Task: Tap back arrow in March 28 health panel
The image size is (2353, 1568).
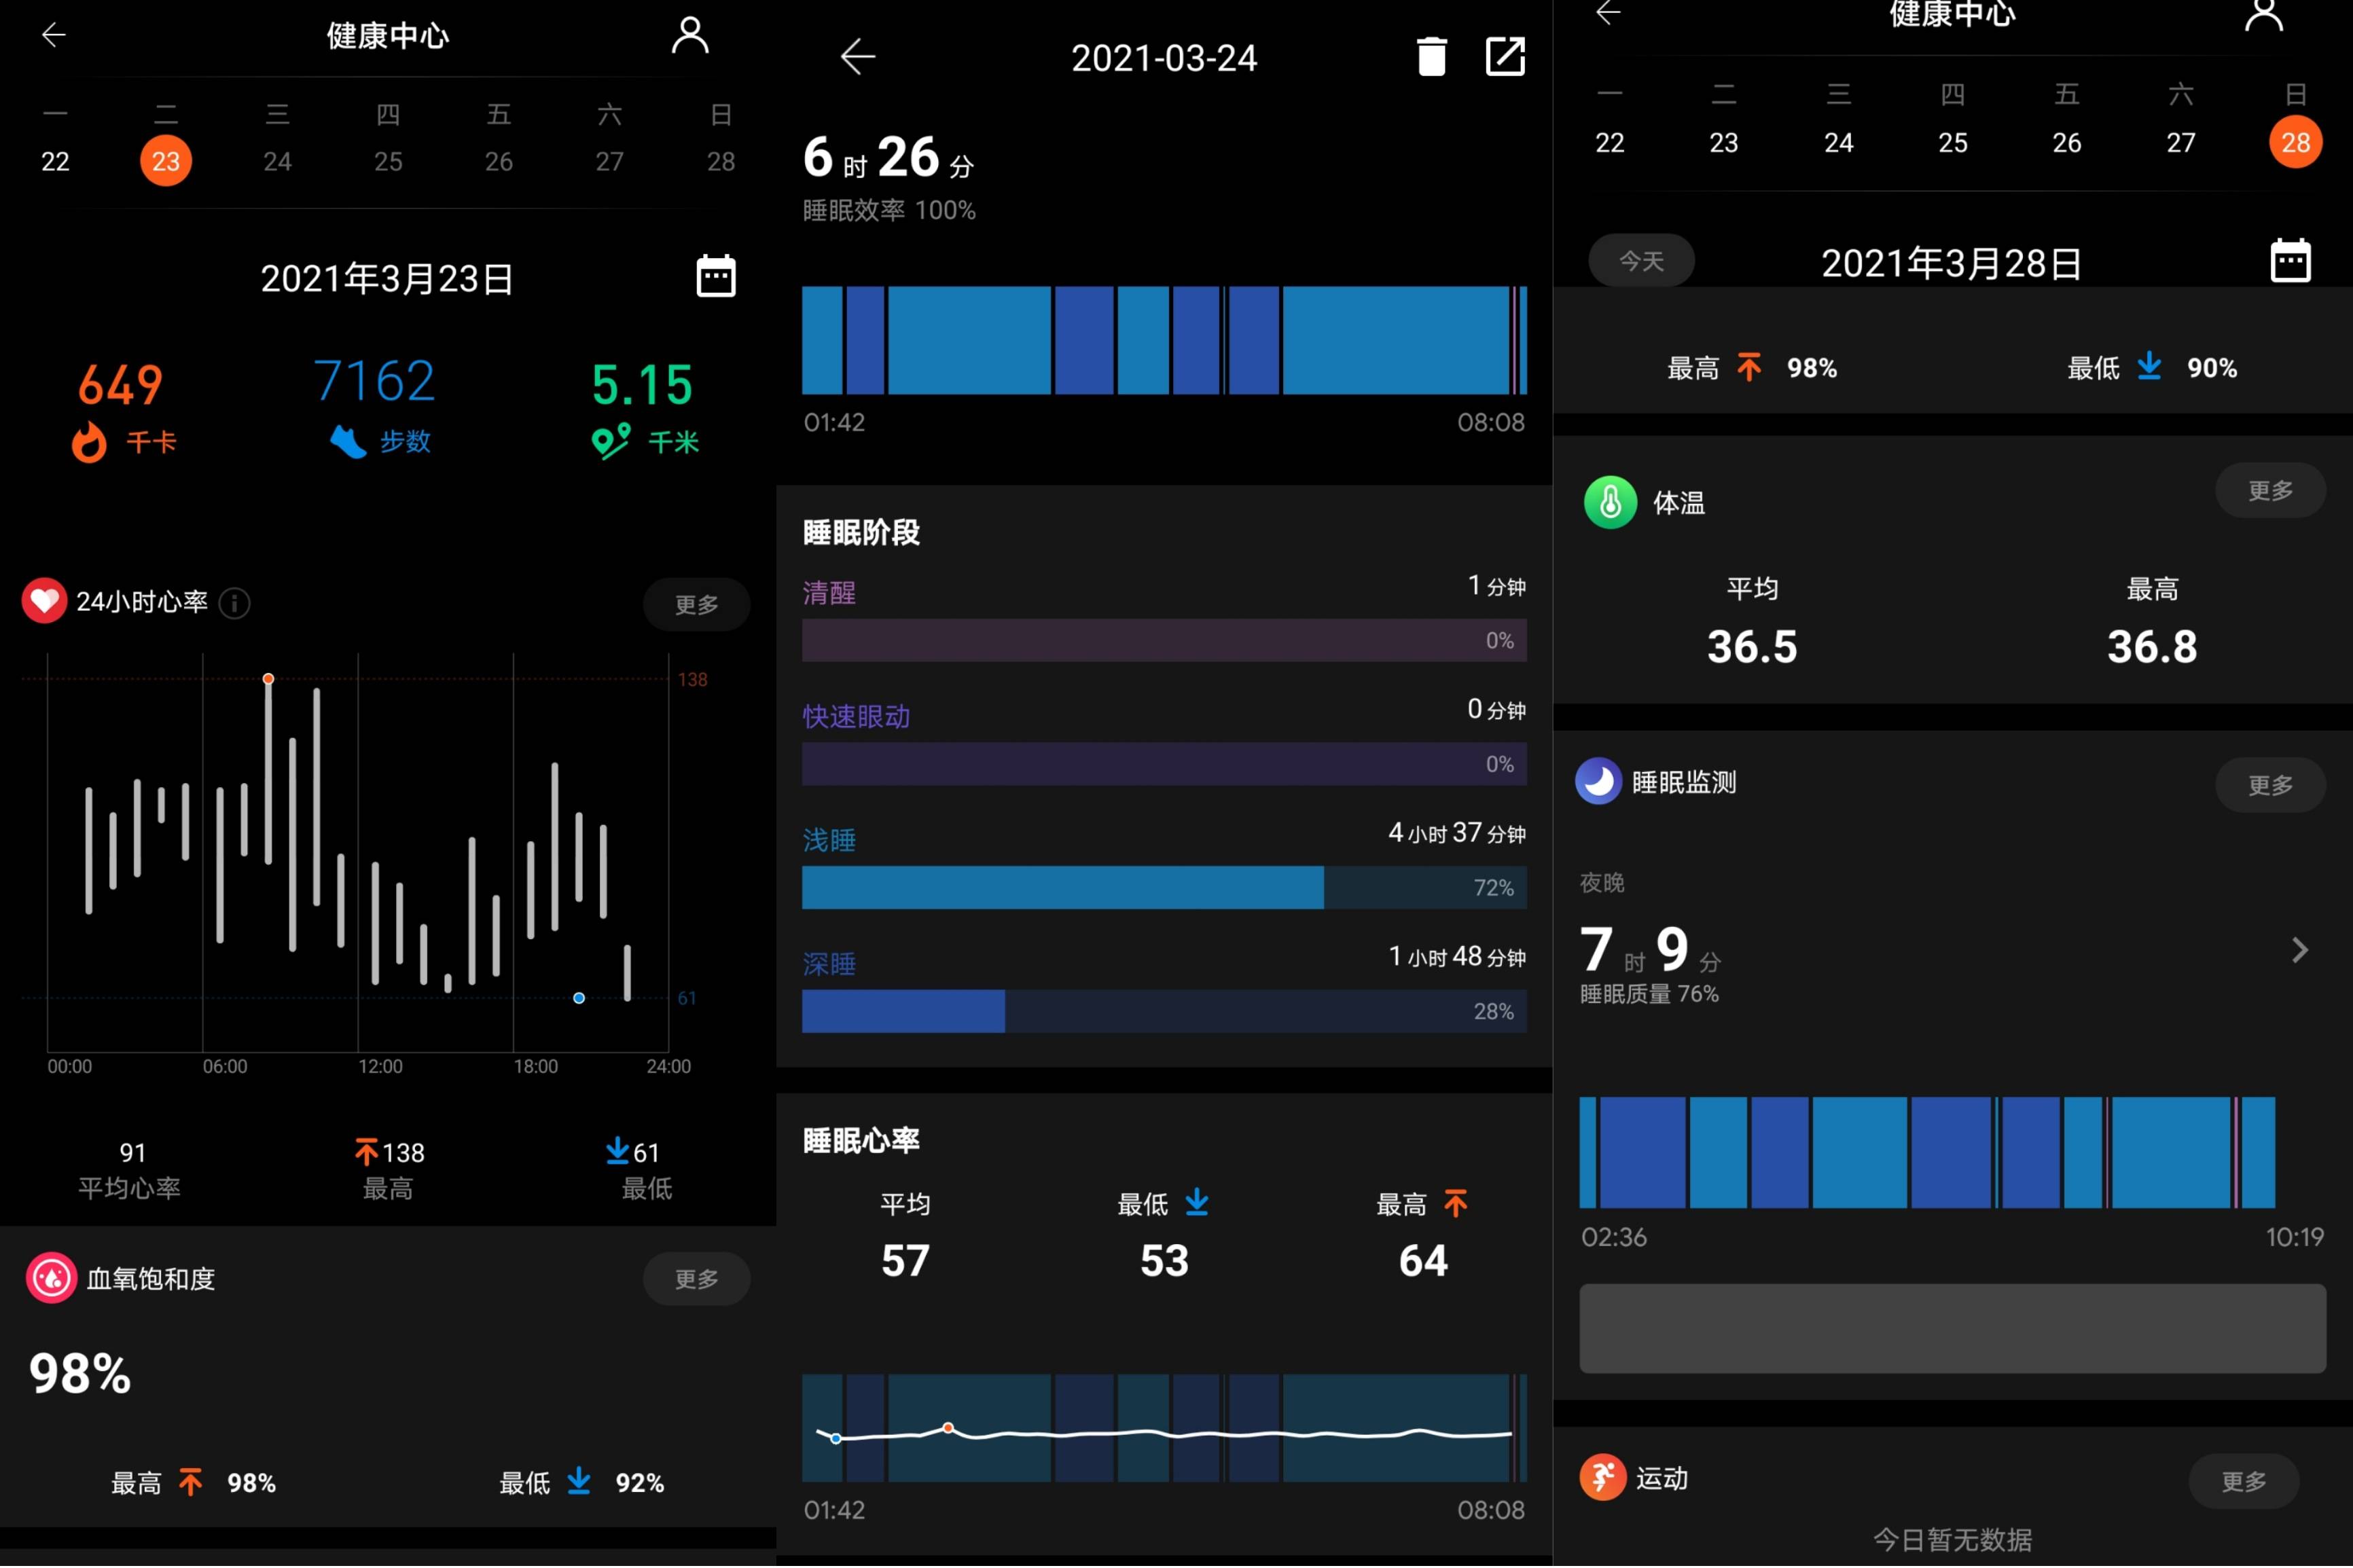Action: coord(1608,13)
